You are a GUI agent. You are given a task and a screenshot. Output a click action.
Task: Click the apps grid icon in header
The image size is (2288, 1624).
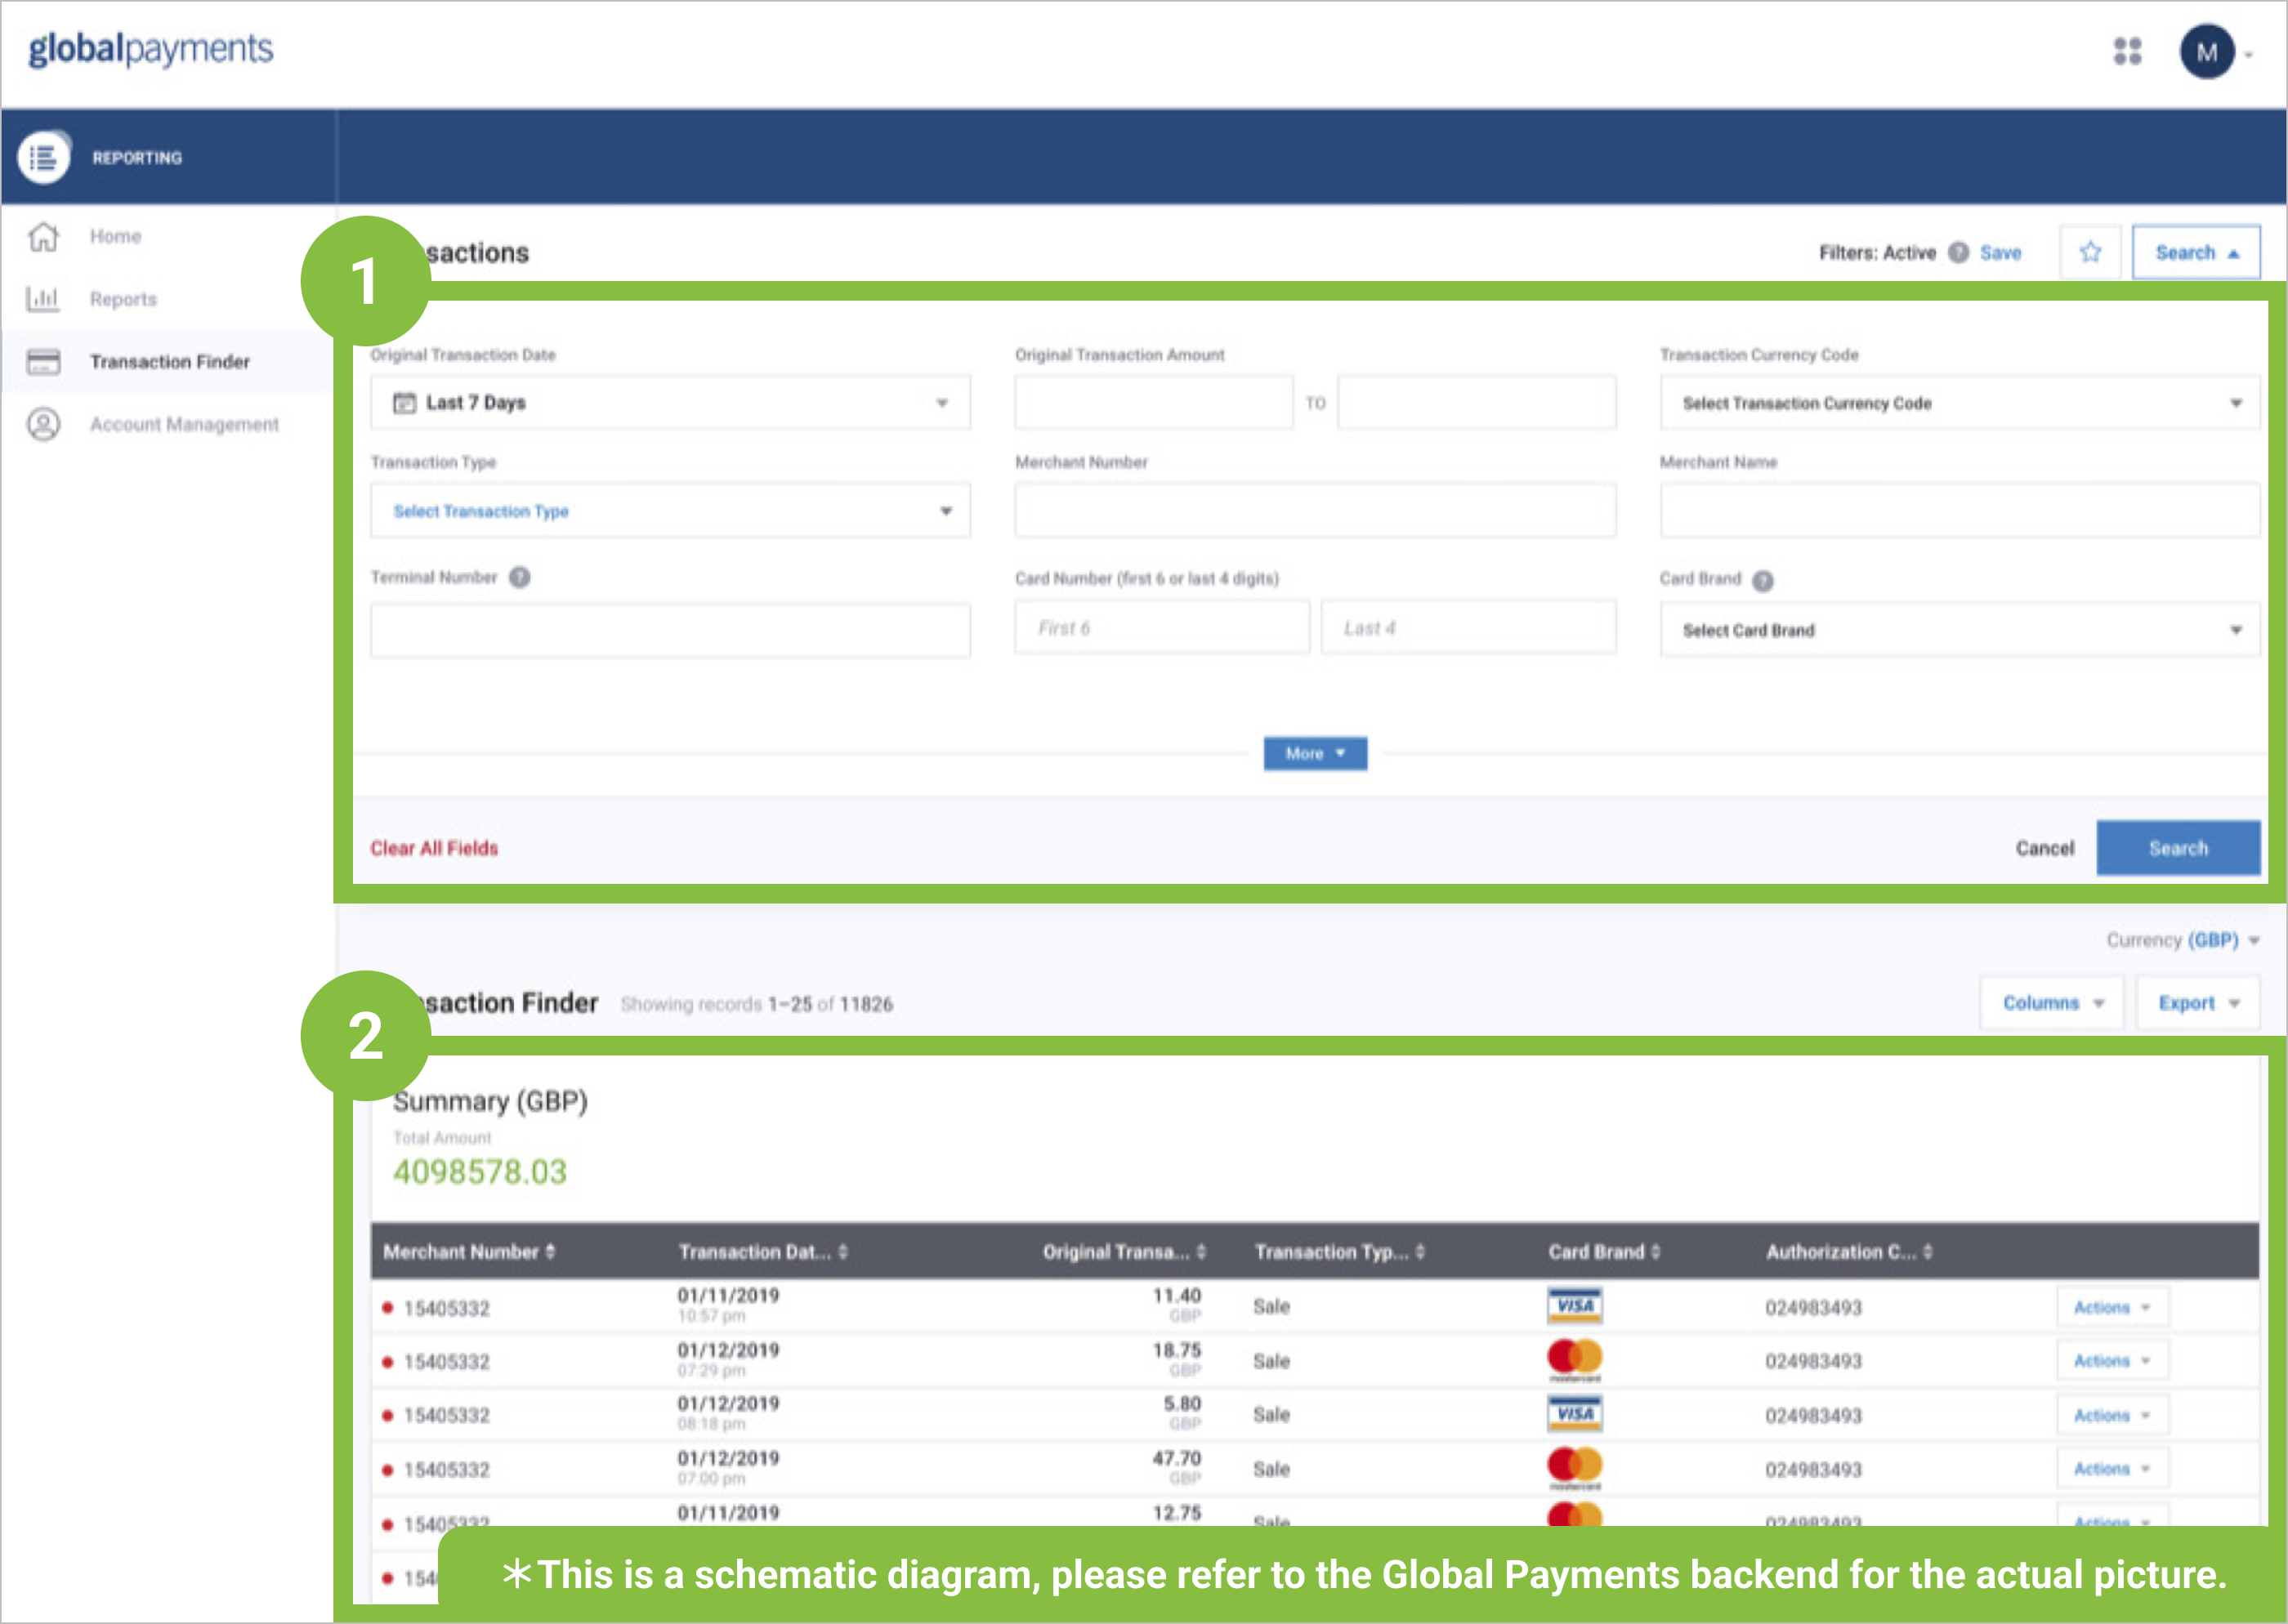coord(2127,51)
